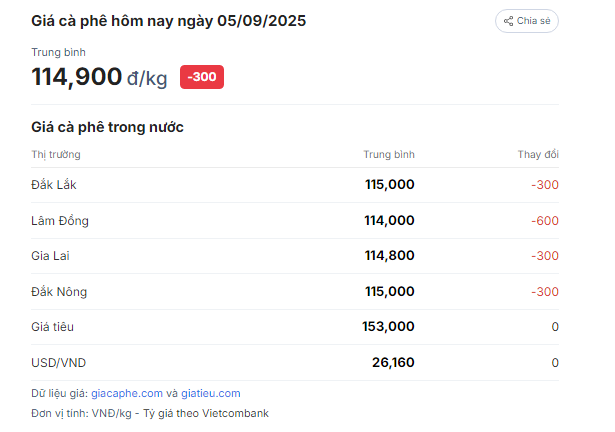Click the share icon beside Chia sẻ
The image size is (615, 432).
pos(508,21)
